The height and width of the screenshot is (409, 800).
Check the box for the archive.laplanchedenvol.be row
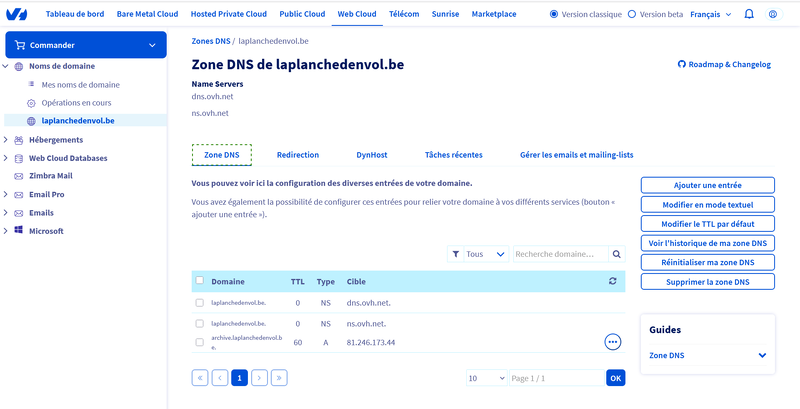[200, 342]
